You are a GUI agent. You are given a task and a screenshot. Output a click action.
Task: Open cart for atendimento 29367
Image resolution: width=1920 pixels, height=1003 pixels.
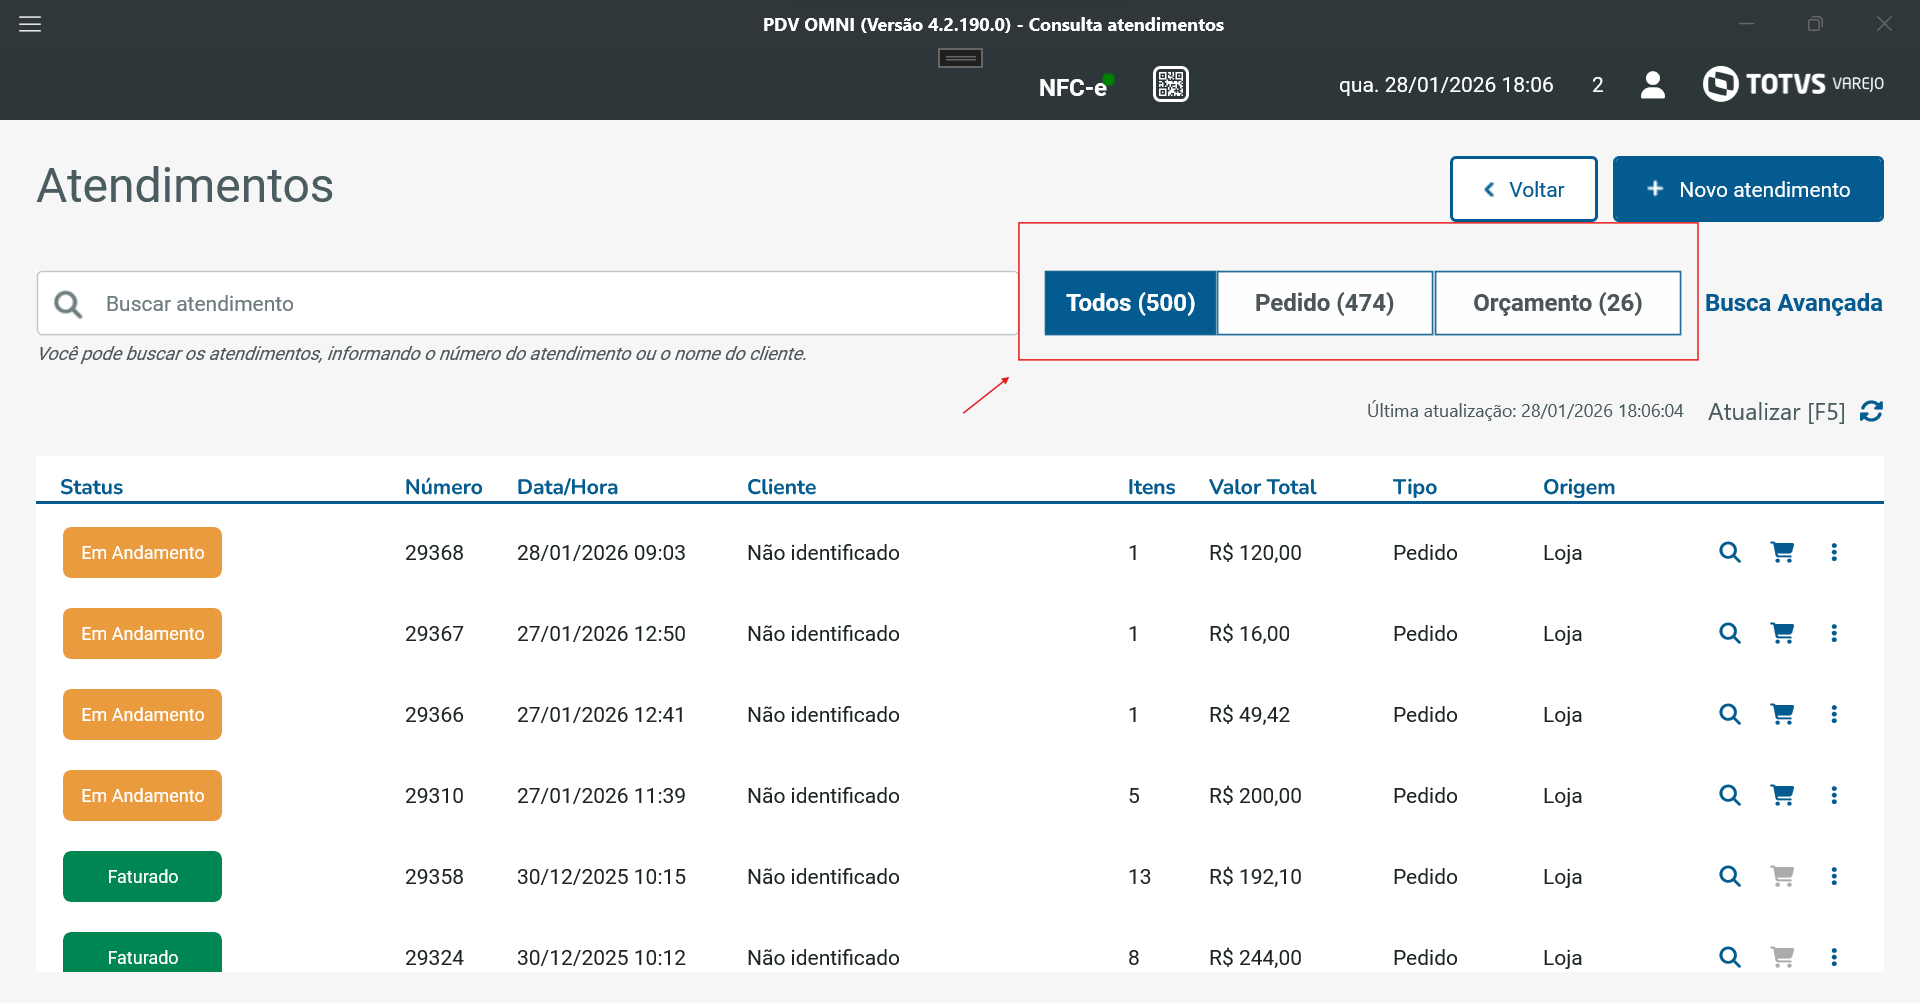1782,633
